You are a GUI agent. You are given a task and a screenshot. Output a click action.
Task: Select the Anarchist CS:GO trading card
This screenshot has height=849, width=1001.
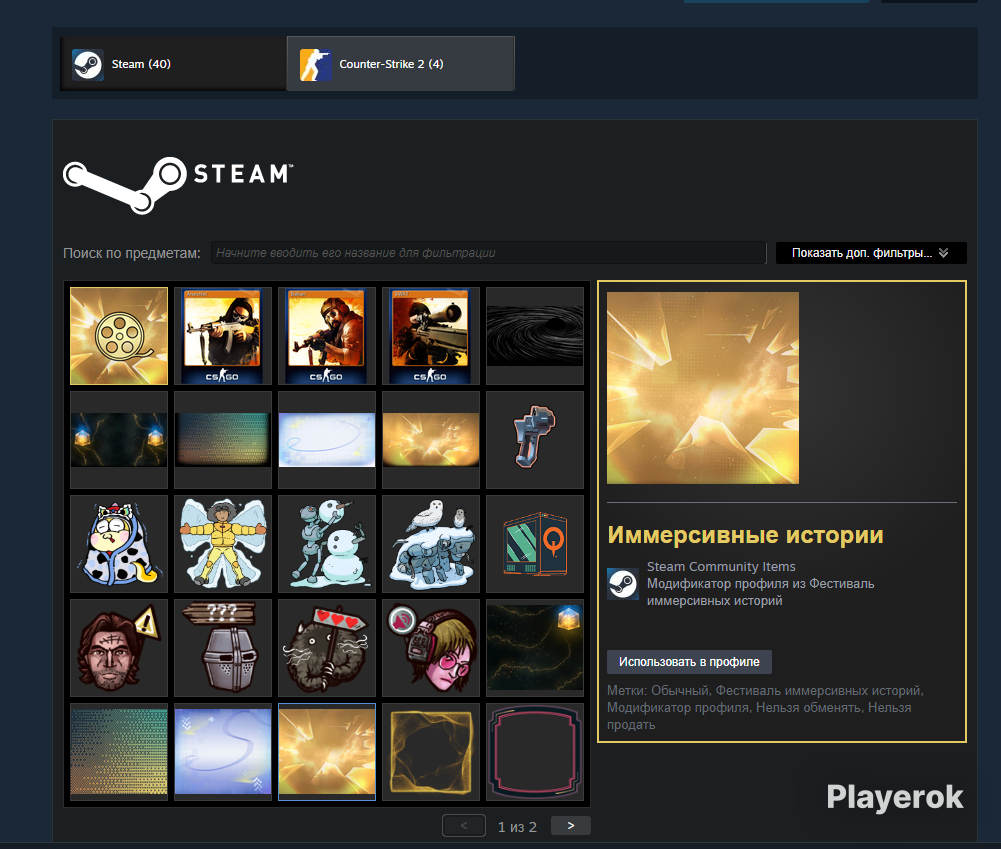tap(223, 336)
